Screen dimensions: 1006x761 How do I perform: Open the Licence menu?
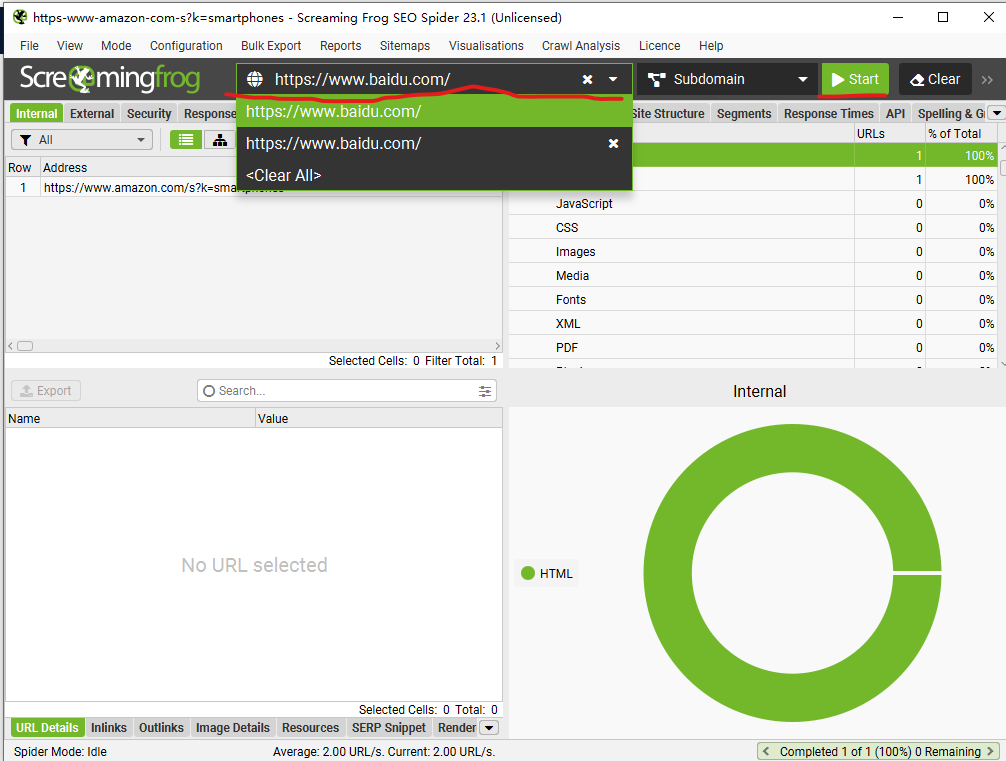pyautogui.click(x=660, y=46)
